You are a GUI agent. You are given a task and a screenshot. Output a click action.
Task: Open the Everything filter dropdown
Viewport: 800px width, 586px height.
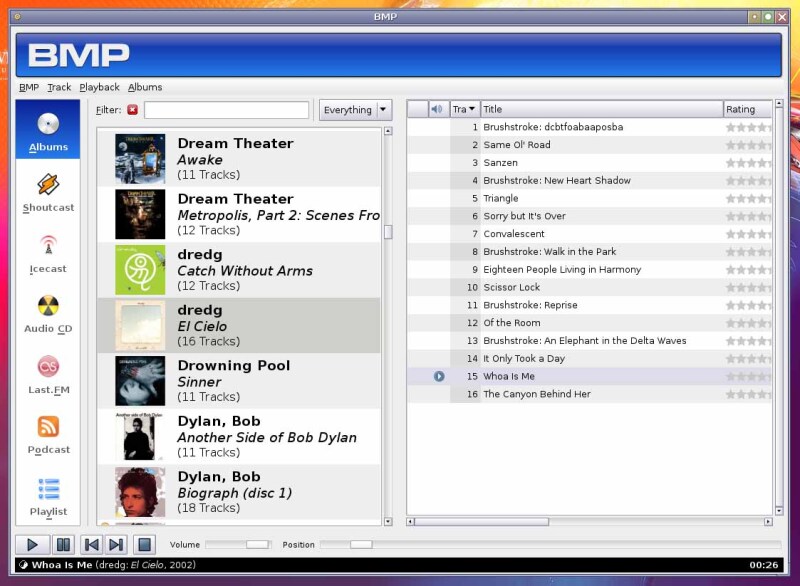(356, 110)
